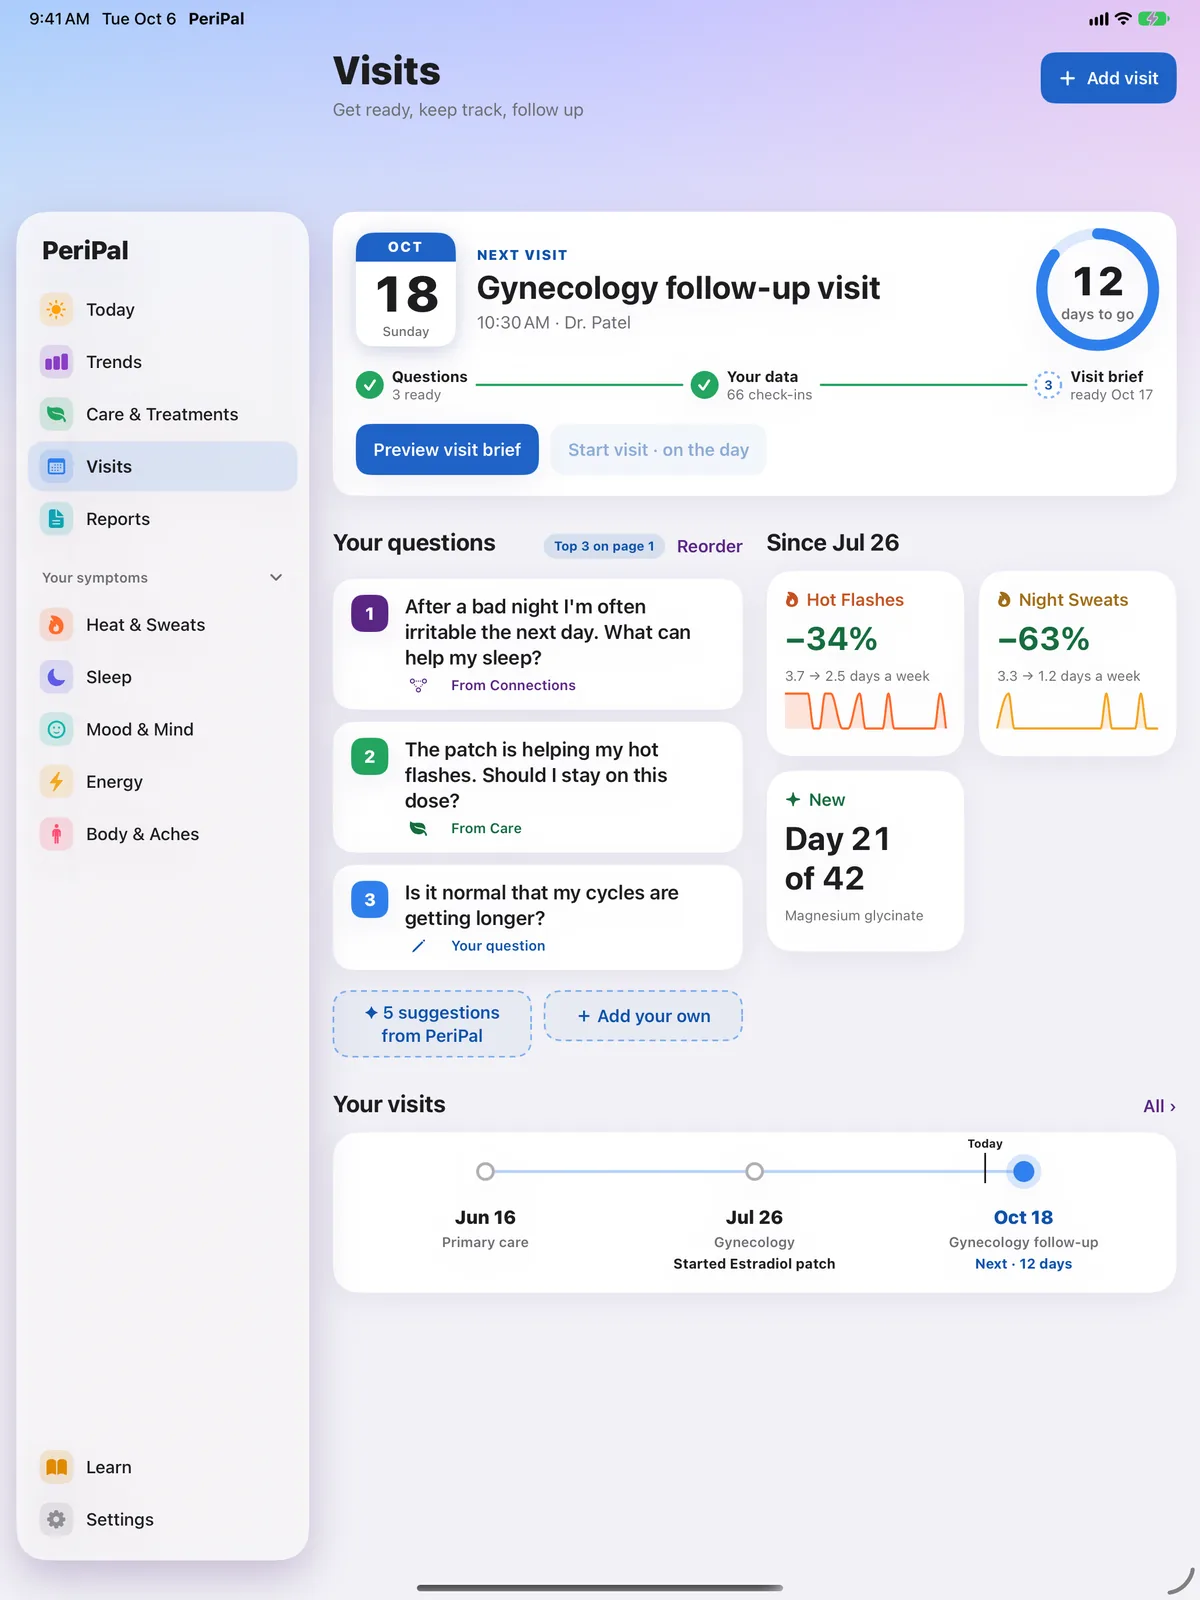Click the Today sun icon in sidebar
Viewport: 1200px width, 1600px height.
click(x=57, y=310)
